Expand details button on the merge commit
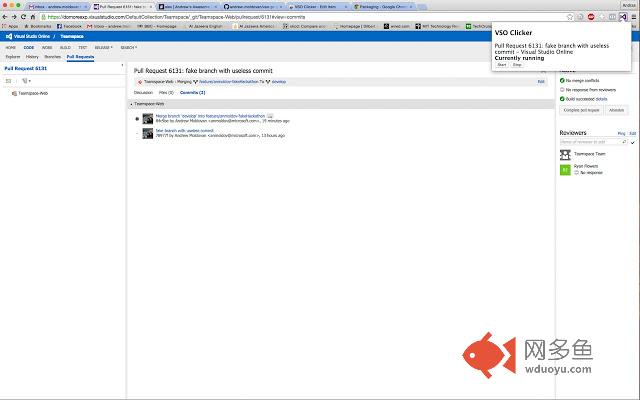 [x=270, y=116]
